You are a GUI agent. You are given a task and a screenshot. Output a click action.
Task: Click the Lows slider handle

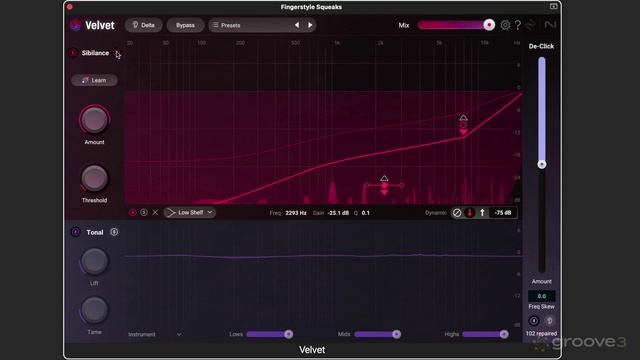tap(289, 334)
